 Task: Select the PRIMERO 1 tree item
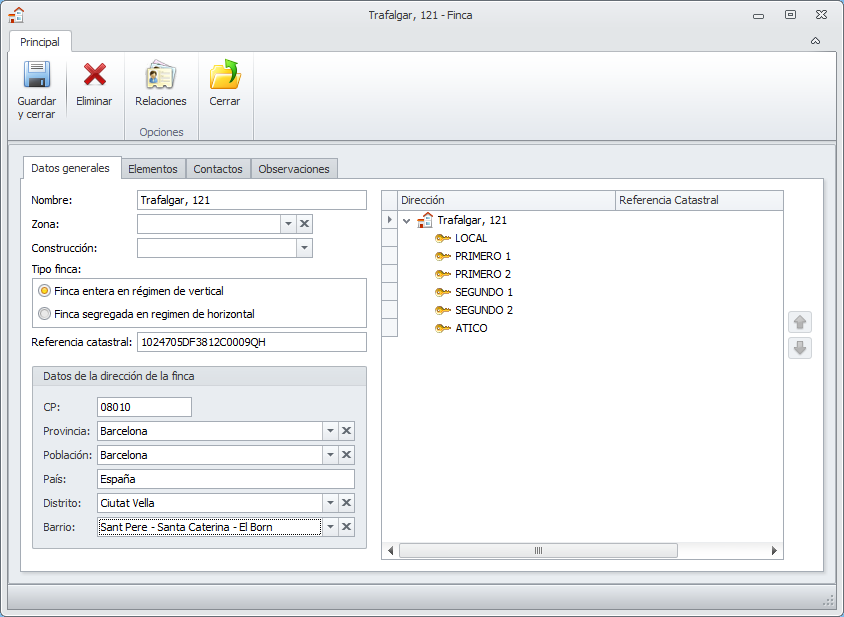point(483,256)
